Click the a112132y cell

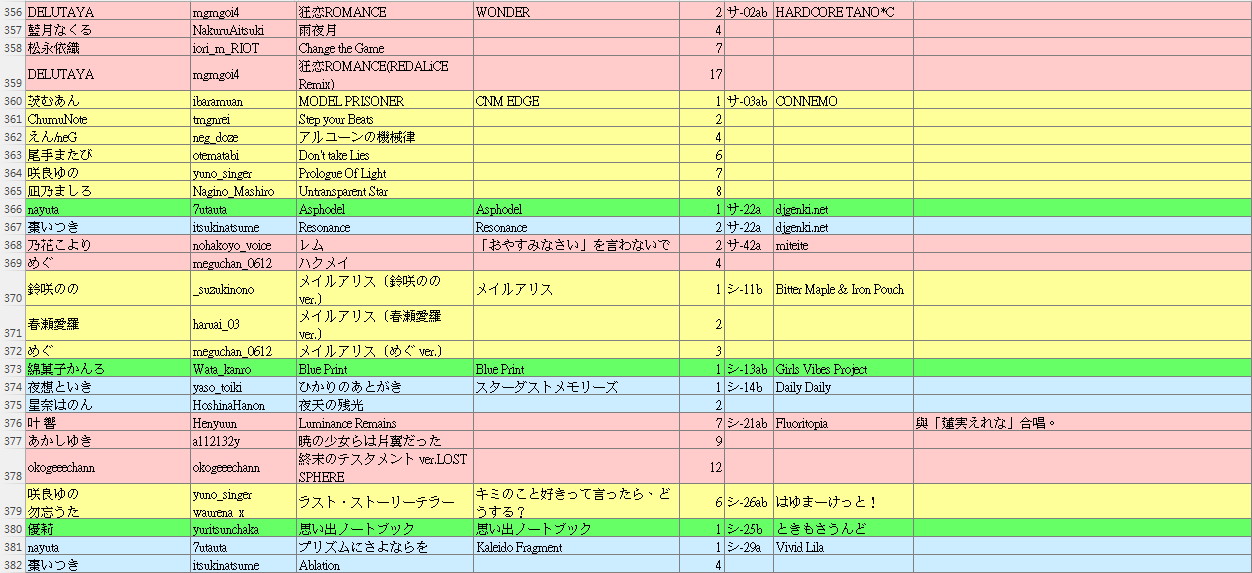[242, 441]
